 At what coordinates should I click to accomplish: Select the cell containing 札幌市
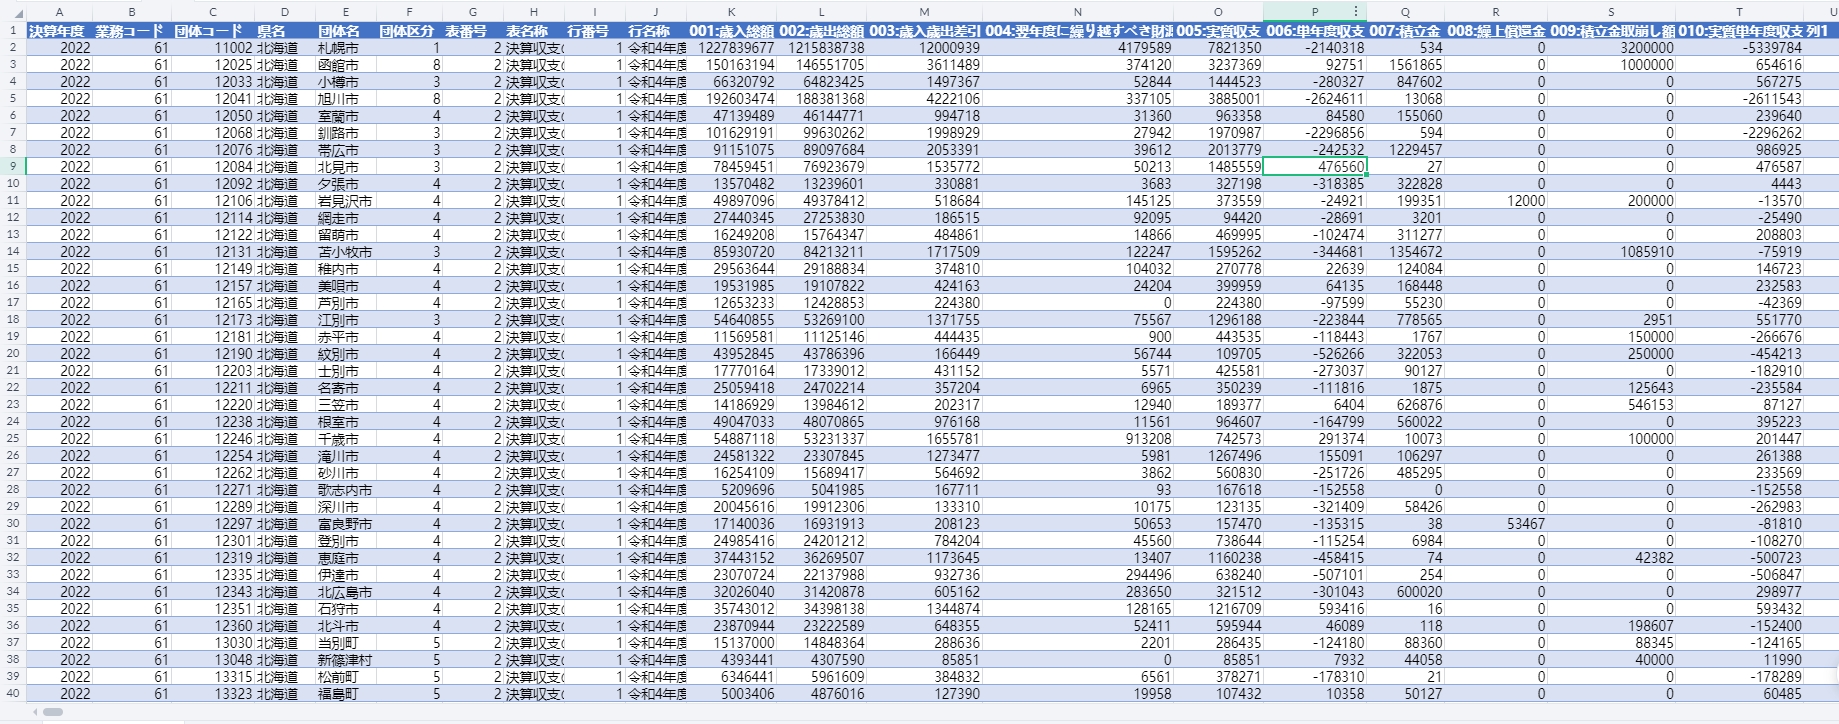pos(345,48)
